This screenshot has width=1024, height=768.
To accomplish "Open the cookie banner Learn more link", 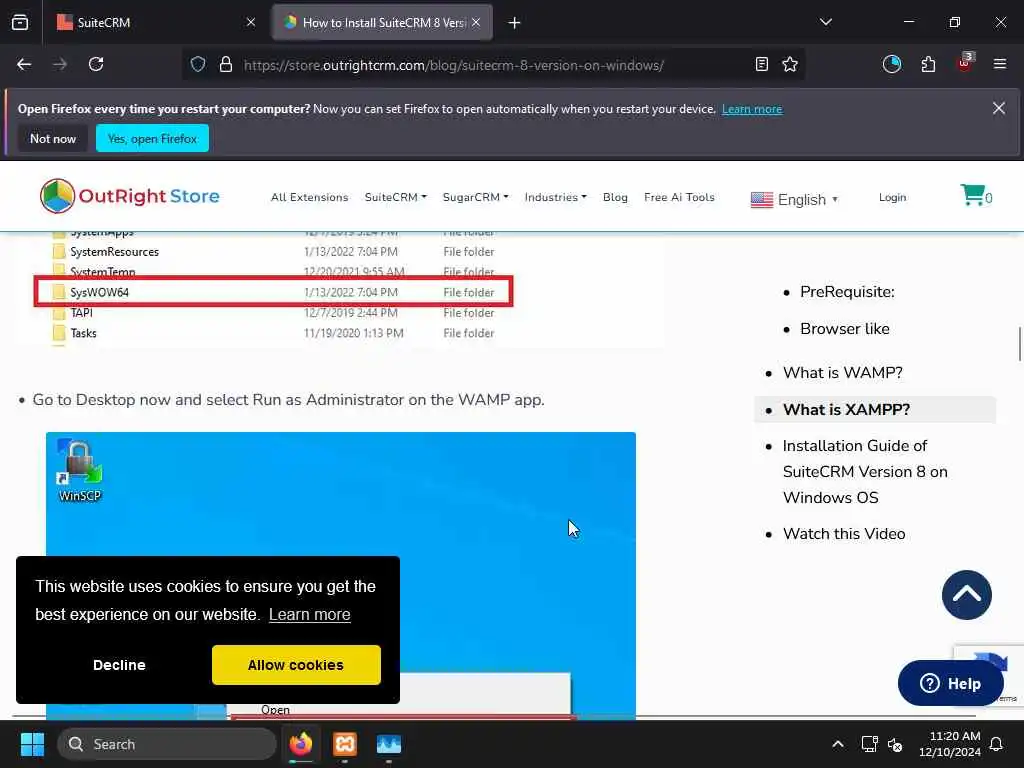I will (310, 615).
